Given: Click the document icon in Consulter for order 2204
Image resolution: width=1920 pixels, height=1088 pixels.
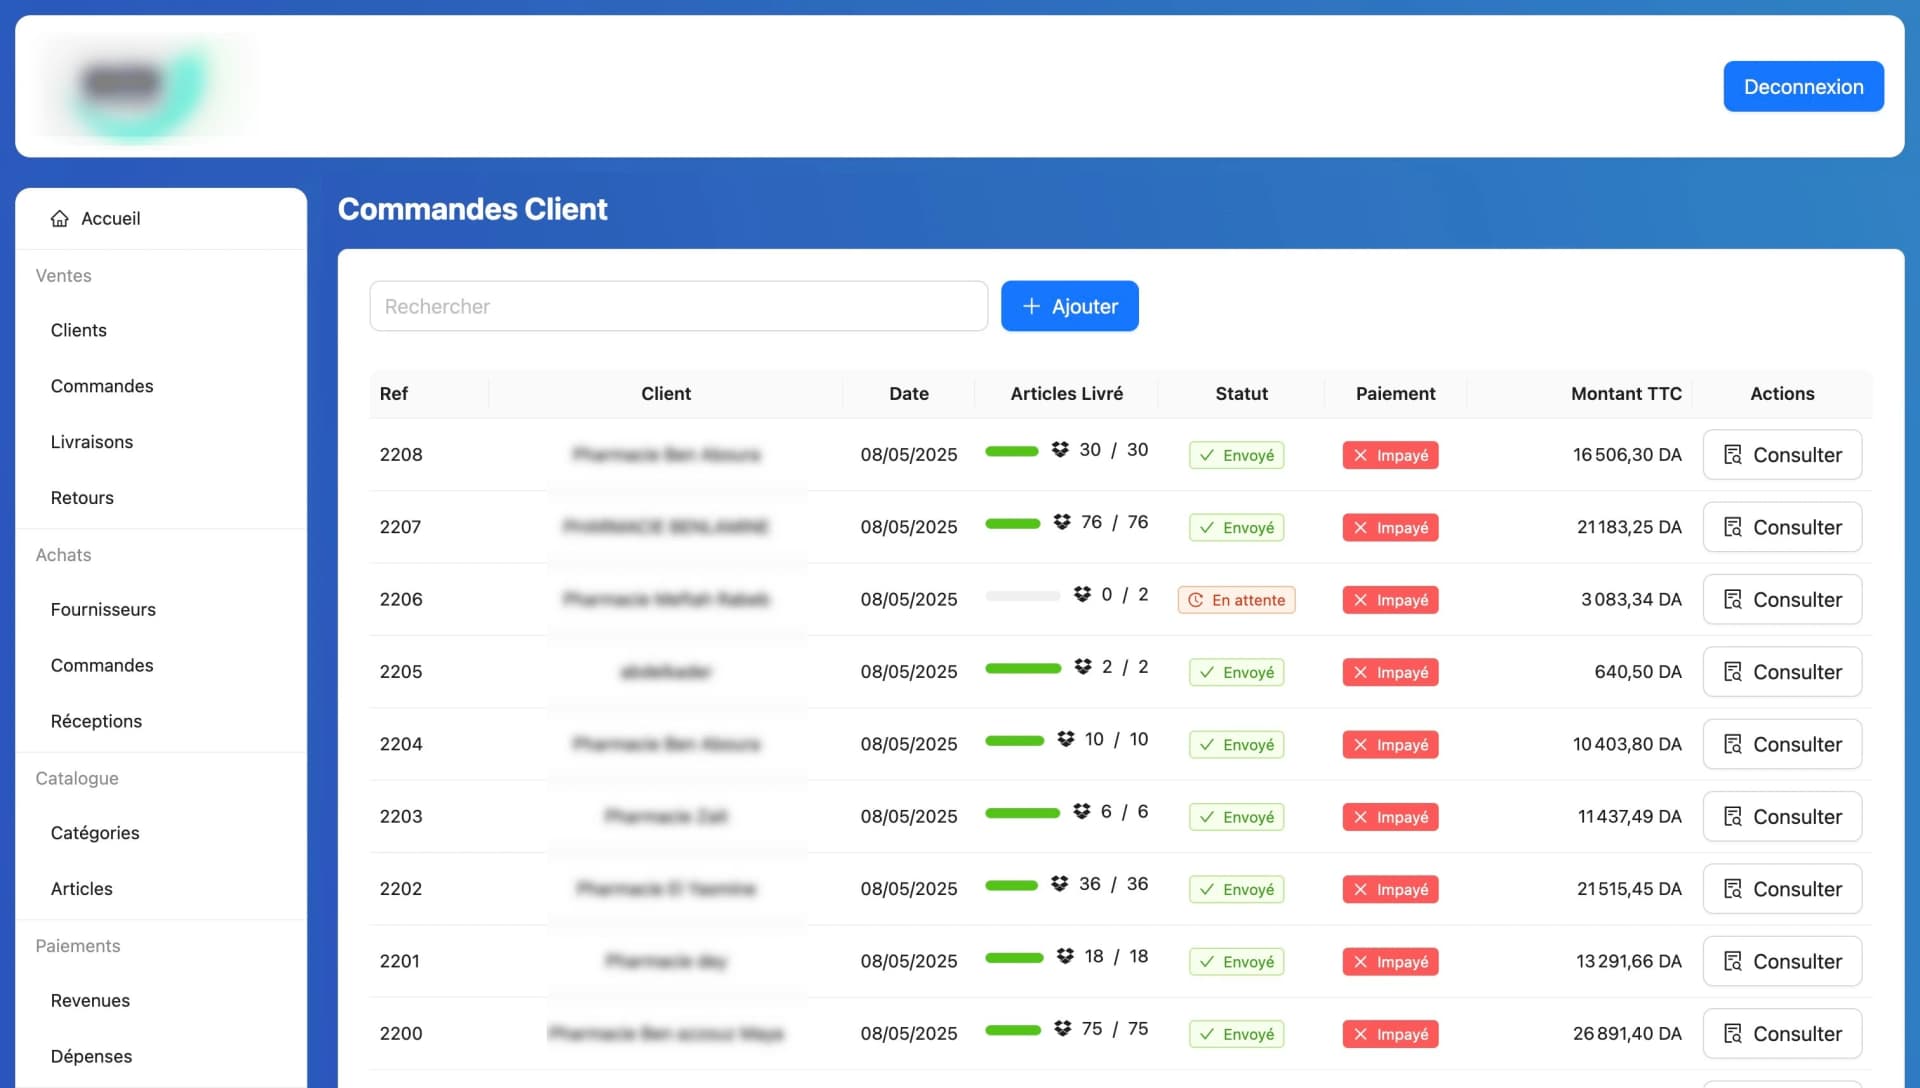Looking at the screenshot, I should (x=1733, y=744).
